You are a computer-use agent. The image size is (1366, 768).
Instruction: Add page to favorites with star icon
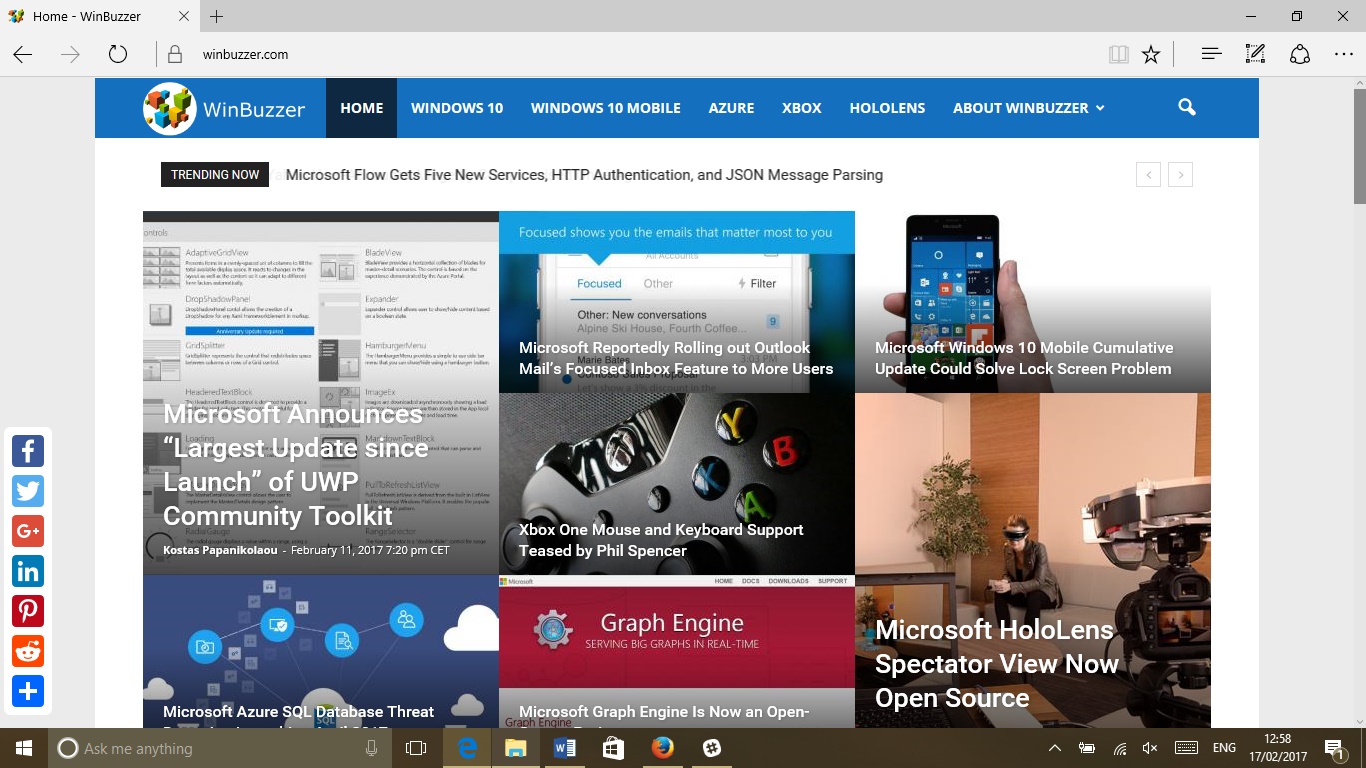coord(1151,54)
